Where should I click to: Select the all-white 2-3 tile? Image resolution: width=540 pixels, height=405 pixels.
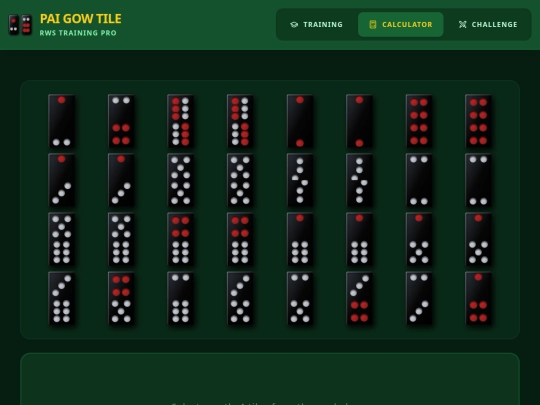[419, 299]
